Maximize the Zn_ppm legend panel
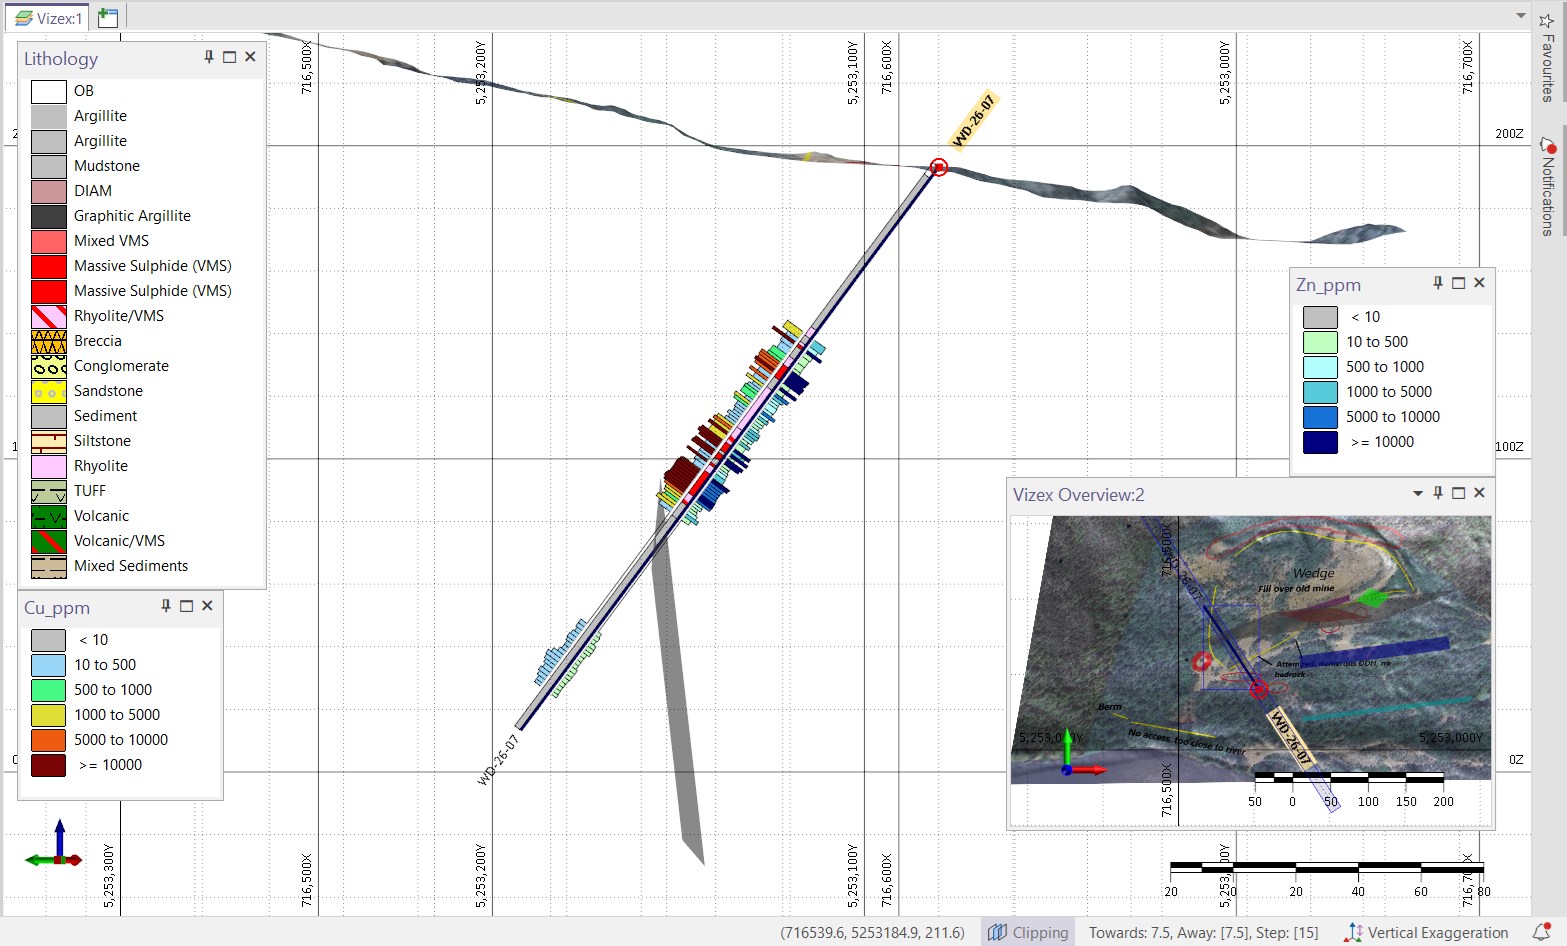 (x=1458, y=283)
